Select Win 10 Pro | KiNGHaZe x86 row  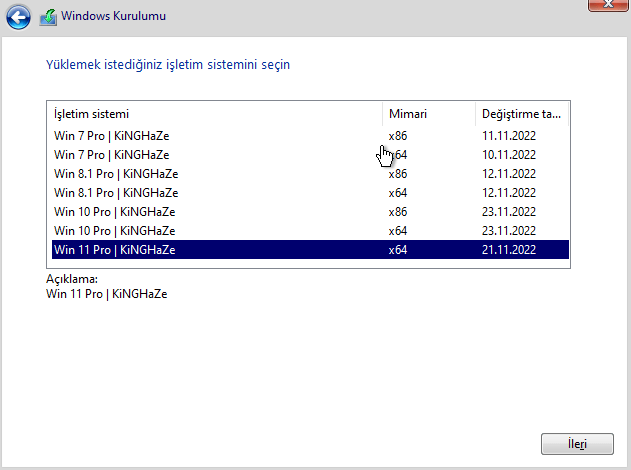pos(310,212)
